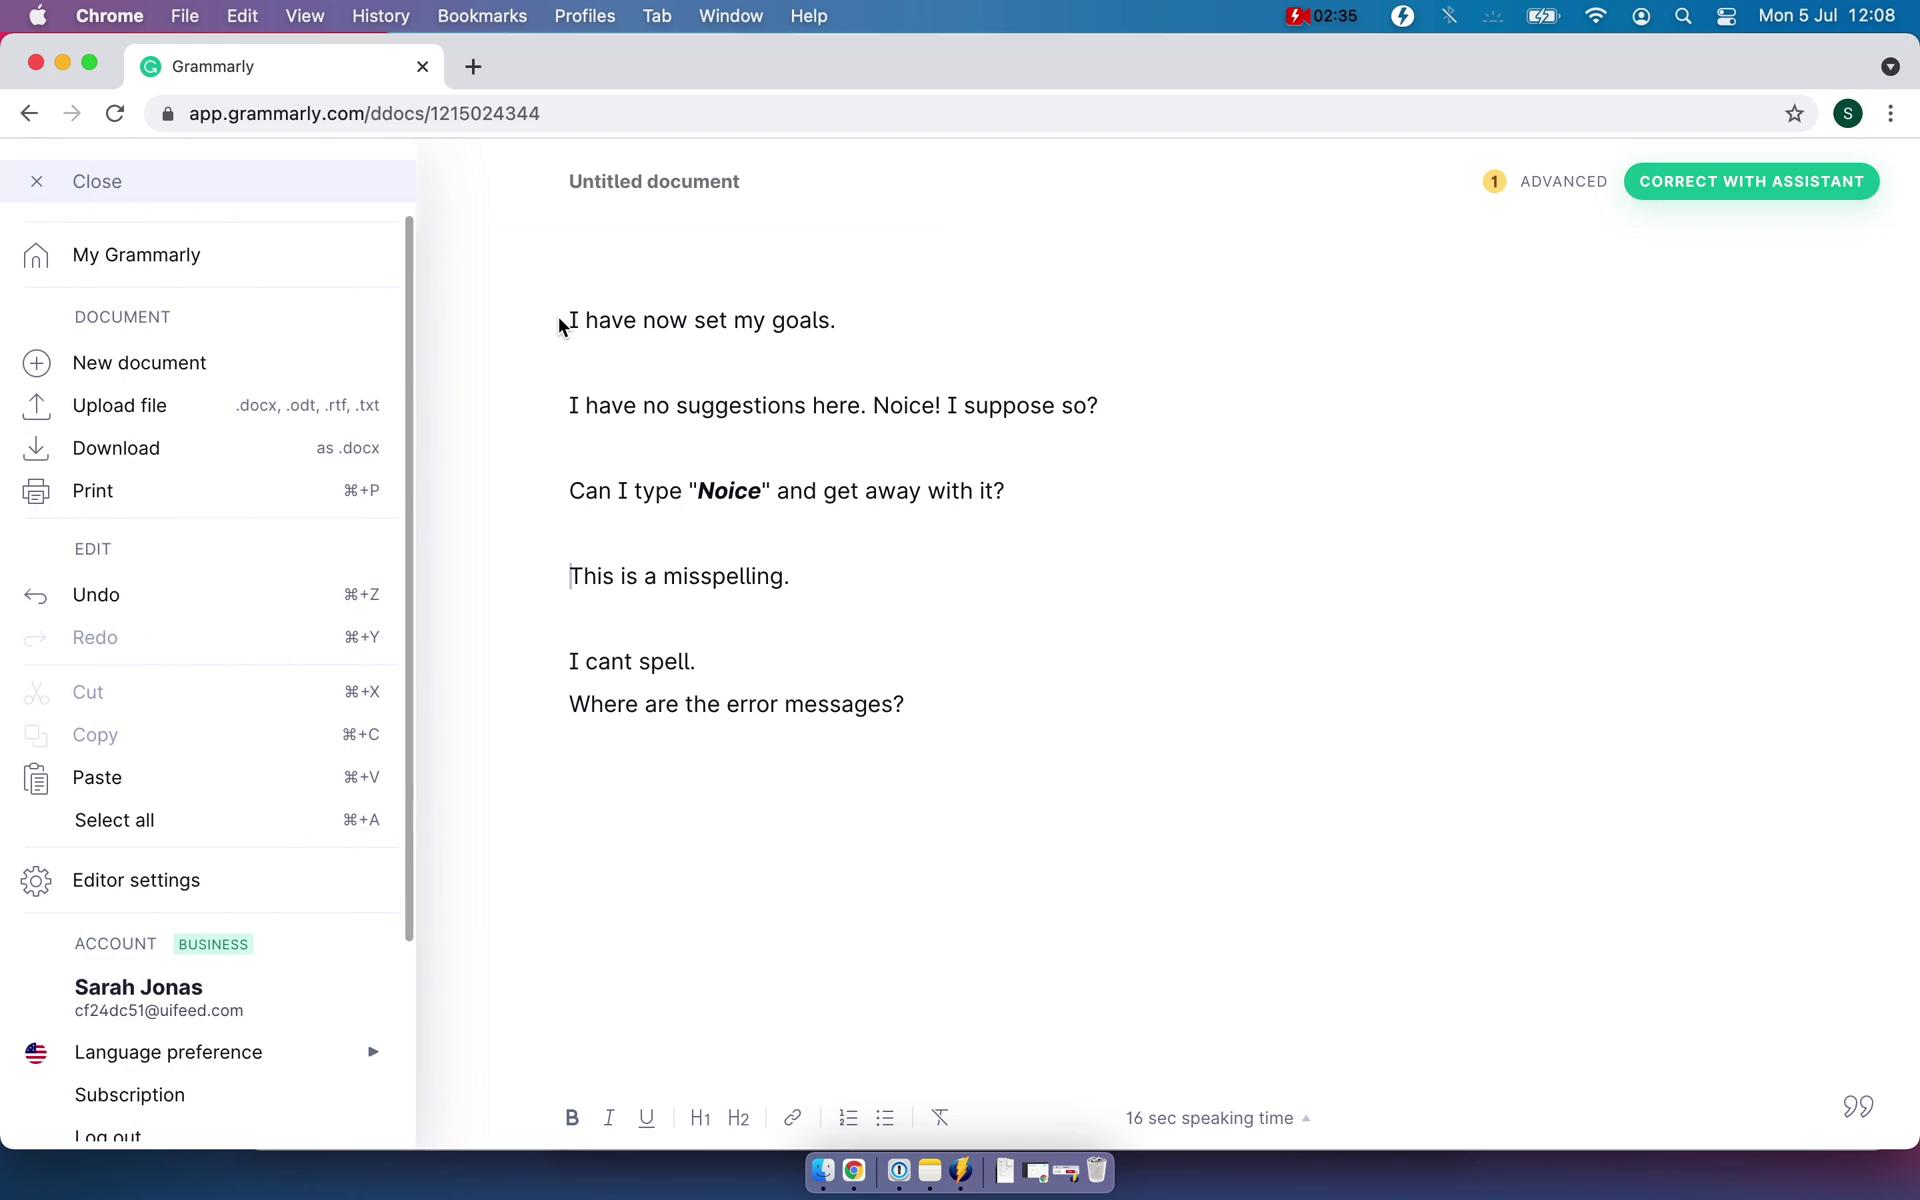Toggle the Select All option
This screenshot has height=1200, width=1920.
point(113,820)
